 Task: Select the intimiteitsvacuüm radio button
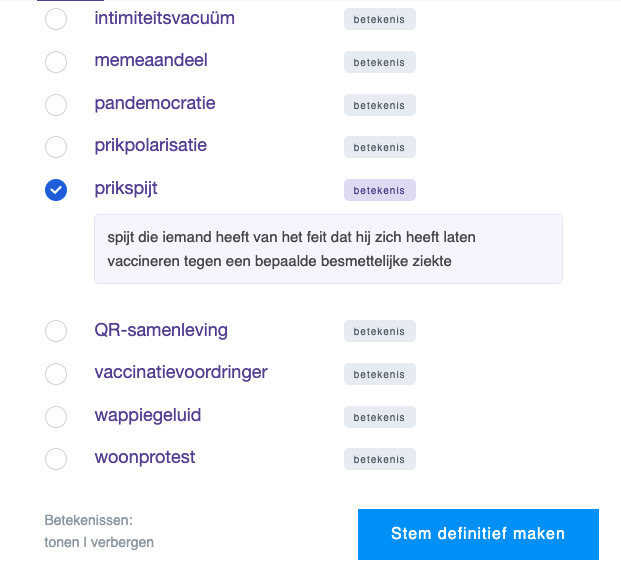56,19
